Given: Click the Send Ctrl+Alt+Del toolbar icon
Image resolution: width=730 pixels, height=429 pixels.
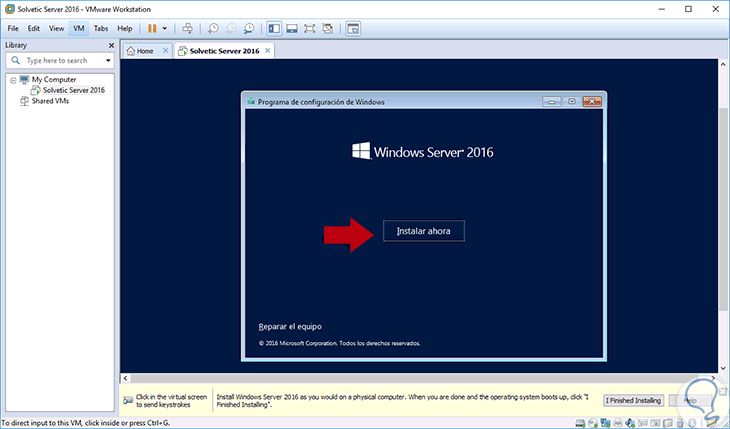Looking at the screenshot, I should pyautogui.click(x=188, y=28).
